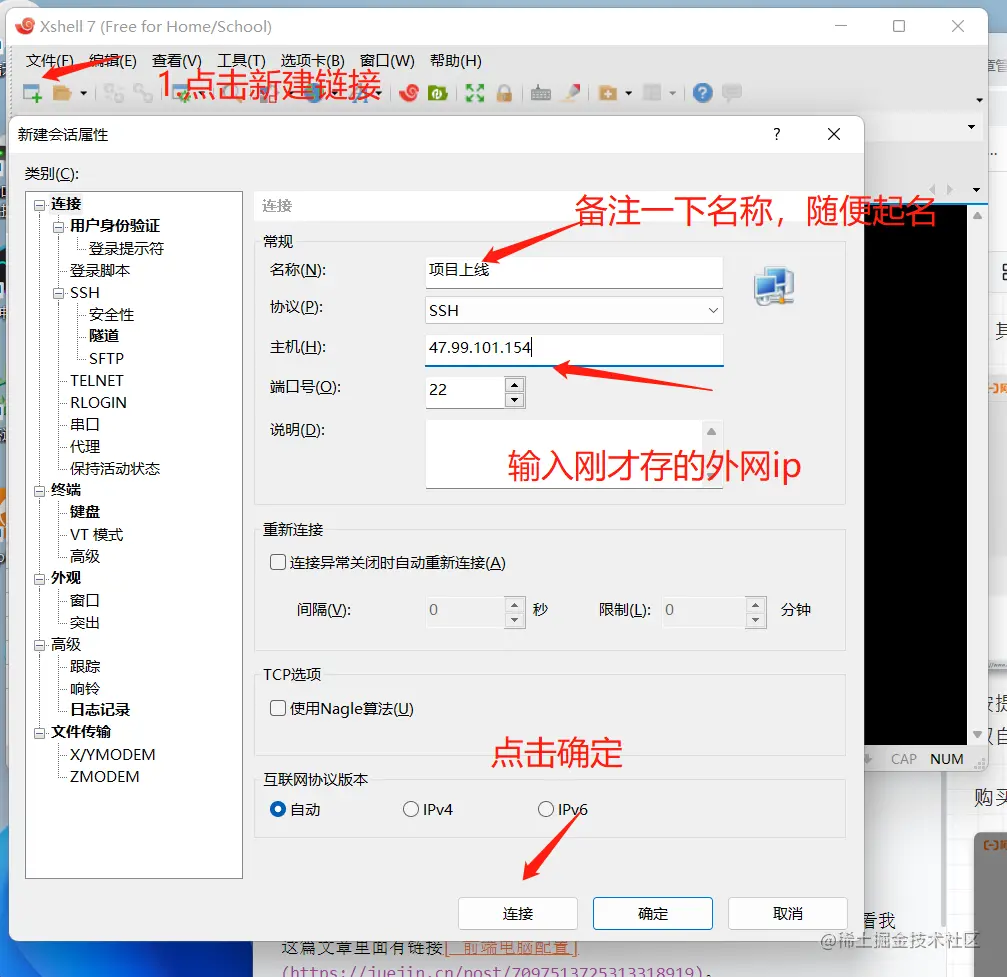Select the IPv4 radio button
The width and height of the screenshot is (1007, 977).
(x=411, y=809)
